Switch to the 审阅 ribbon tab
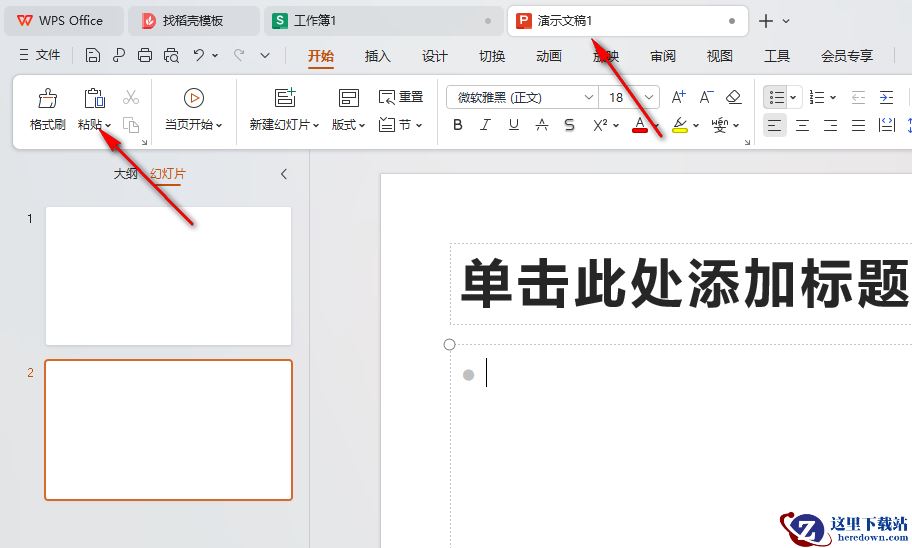The height and width of the screenshot is (548, 912). pos(662,56)
